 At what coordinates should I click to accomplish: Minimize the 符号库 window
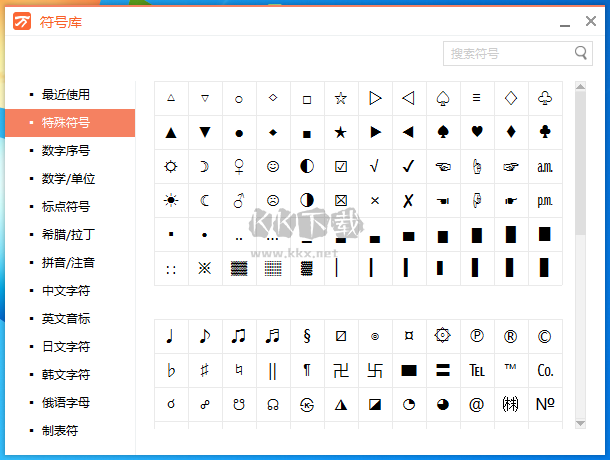coord(565,24)
